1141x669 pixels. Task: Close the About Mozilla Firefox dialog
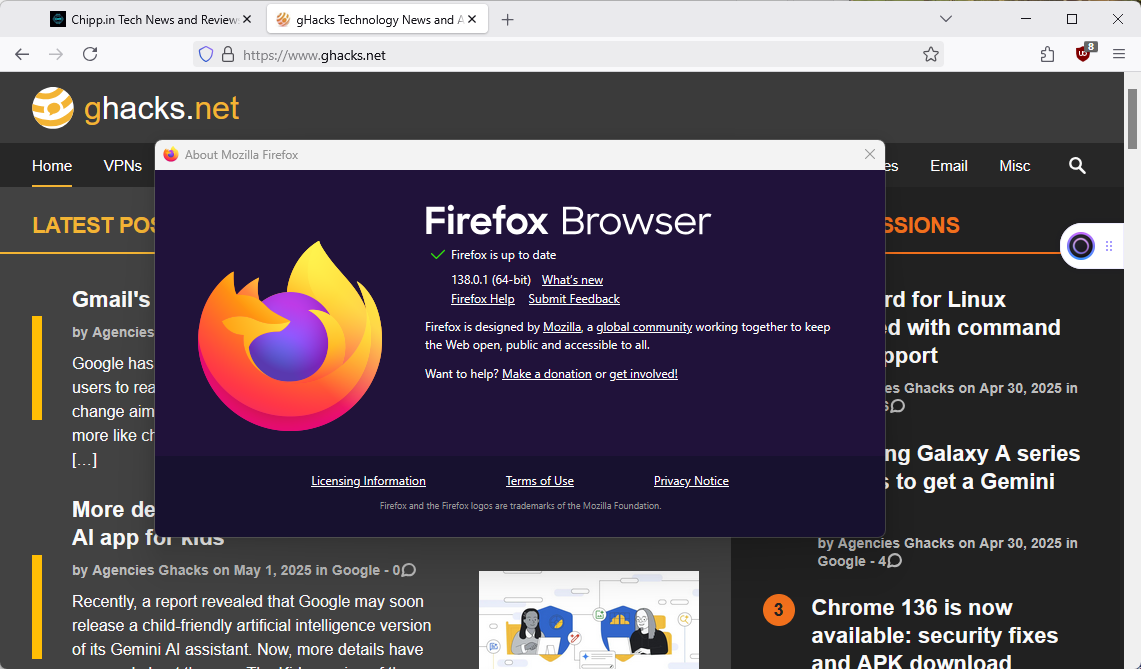coord(870,154)
